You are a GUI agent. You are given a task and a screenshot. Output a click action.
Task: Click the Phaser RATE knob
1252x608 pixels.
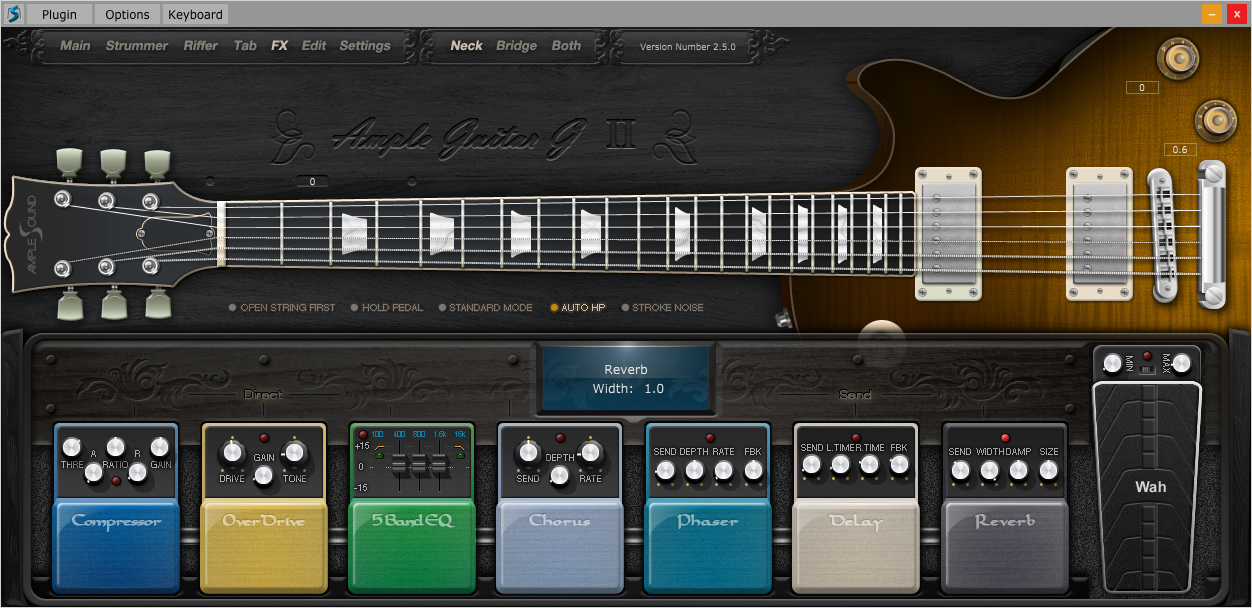click(x=723, y=469)
